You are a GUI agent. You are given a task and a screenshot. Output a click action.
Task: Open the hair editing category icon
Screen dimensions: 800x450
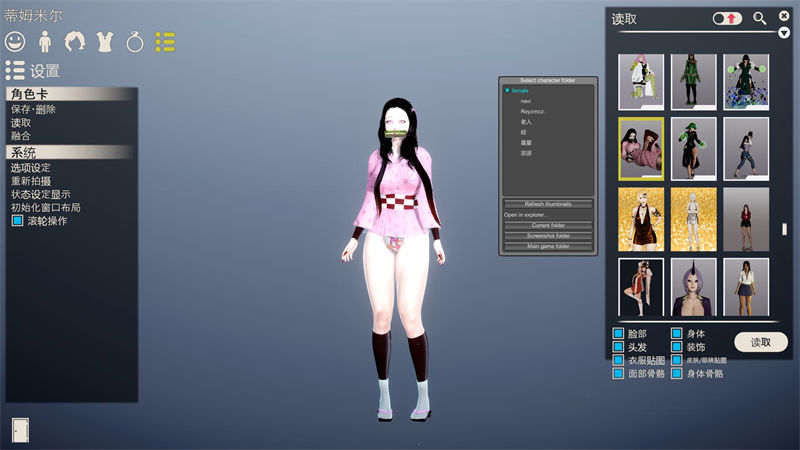[74, 42]
